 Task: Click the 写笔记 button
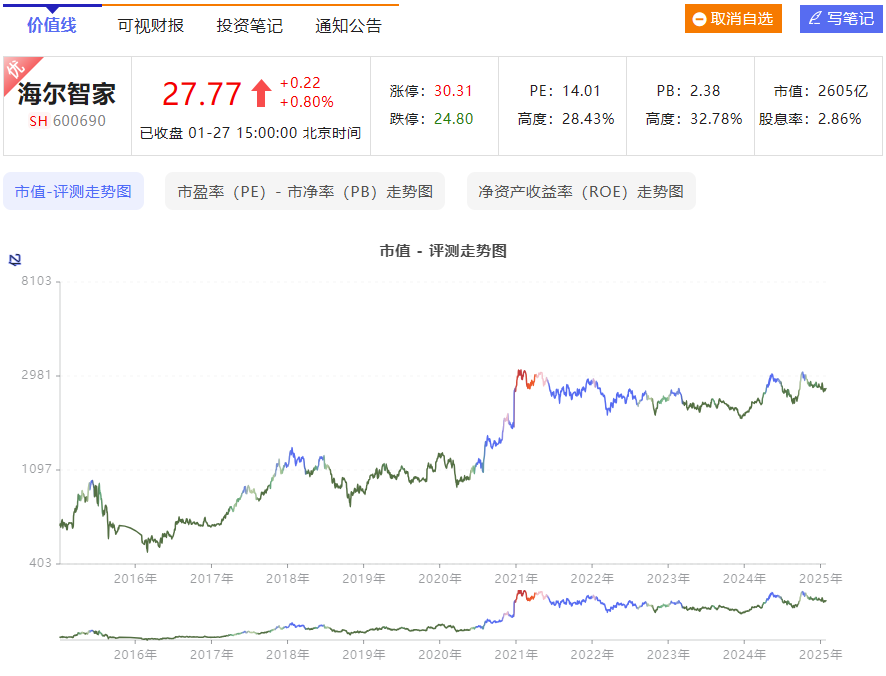pos(841,18)
